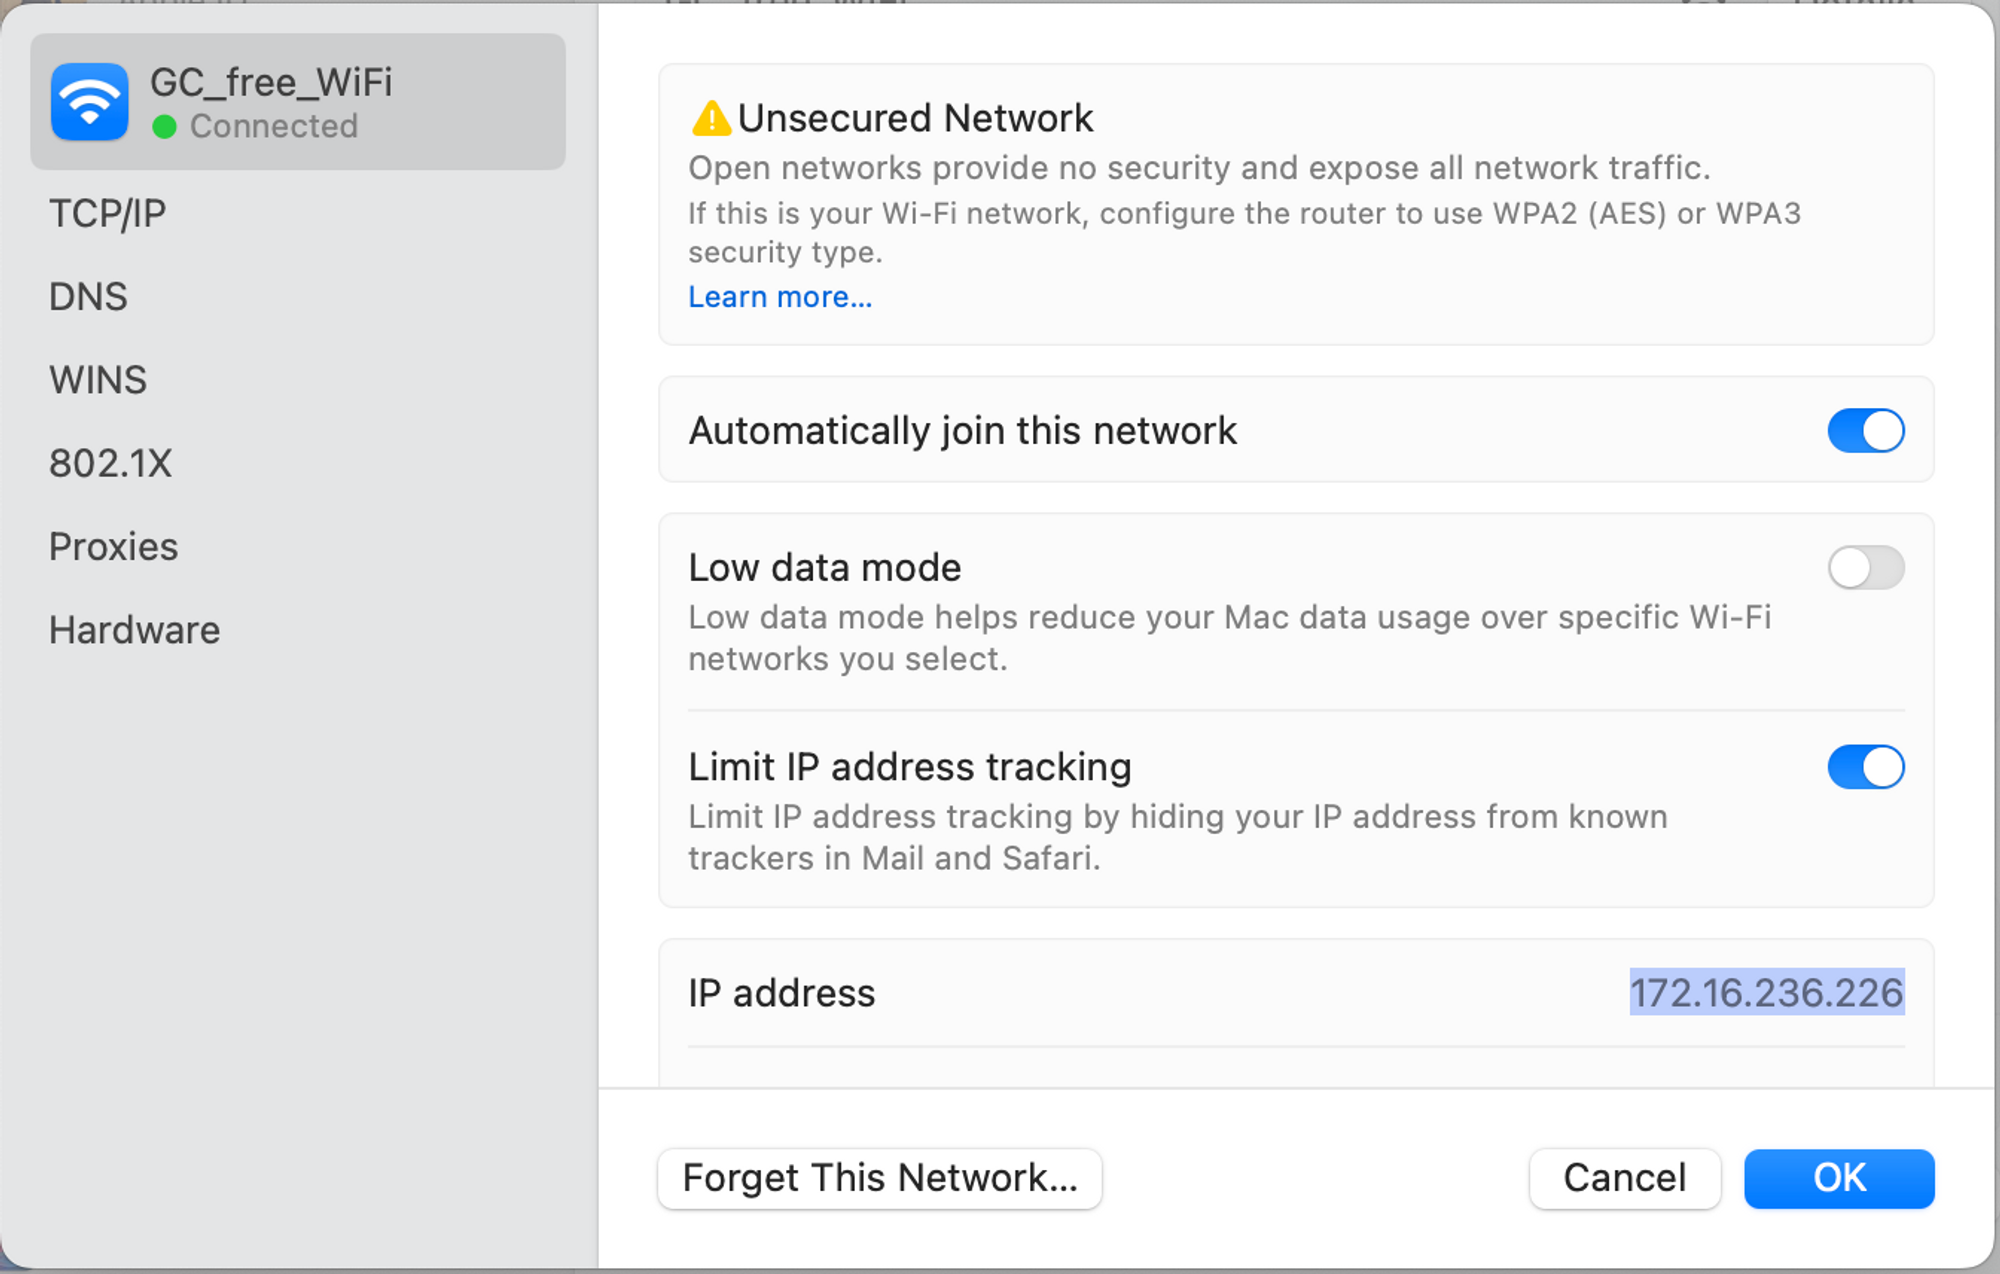
Task: Open the Learn more link
Action: coord(780,297)
